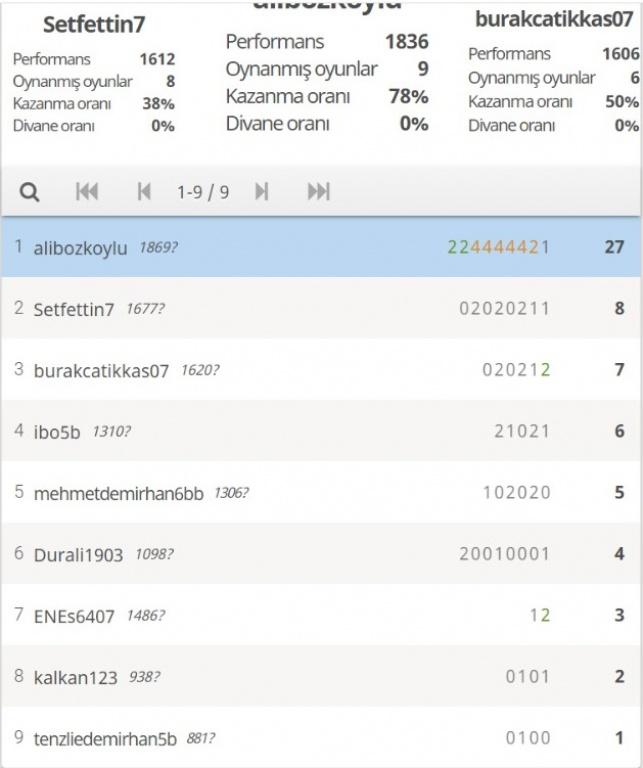Select alibozkoylu row in standings
643x768 pixels.
80,248
